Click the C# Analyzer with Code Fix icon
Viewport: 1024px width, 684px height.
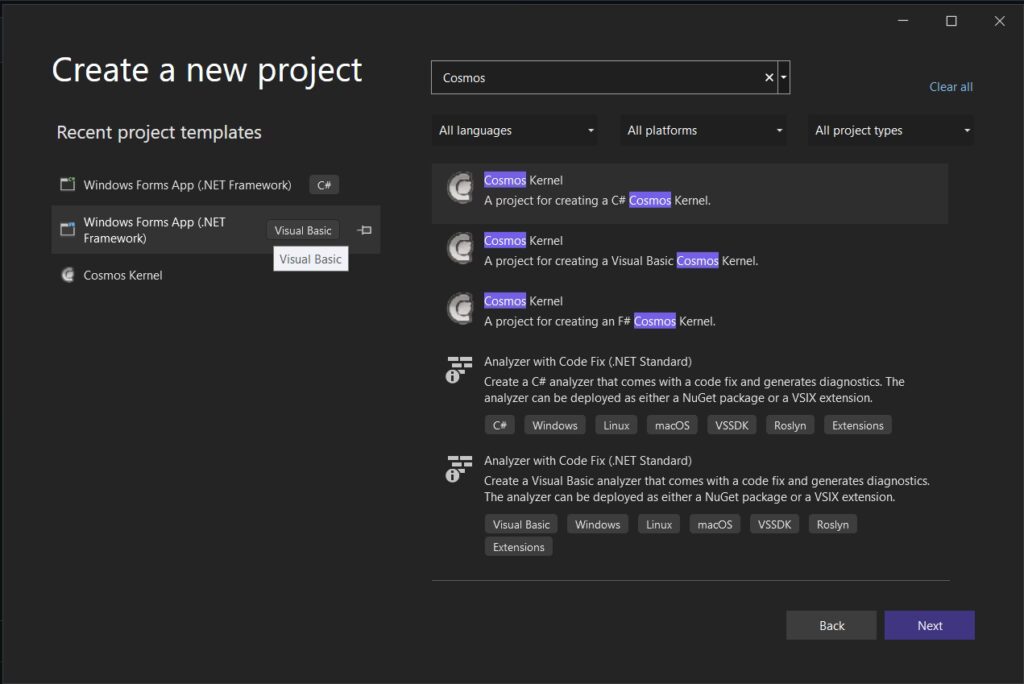459,370
